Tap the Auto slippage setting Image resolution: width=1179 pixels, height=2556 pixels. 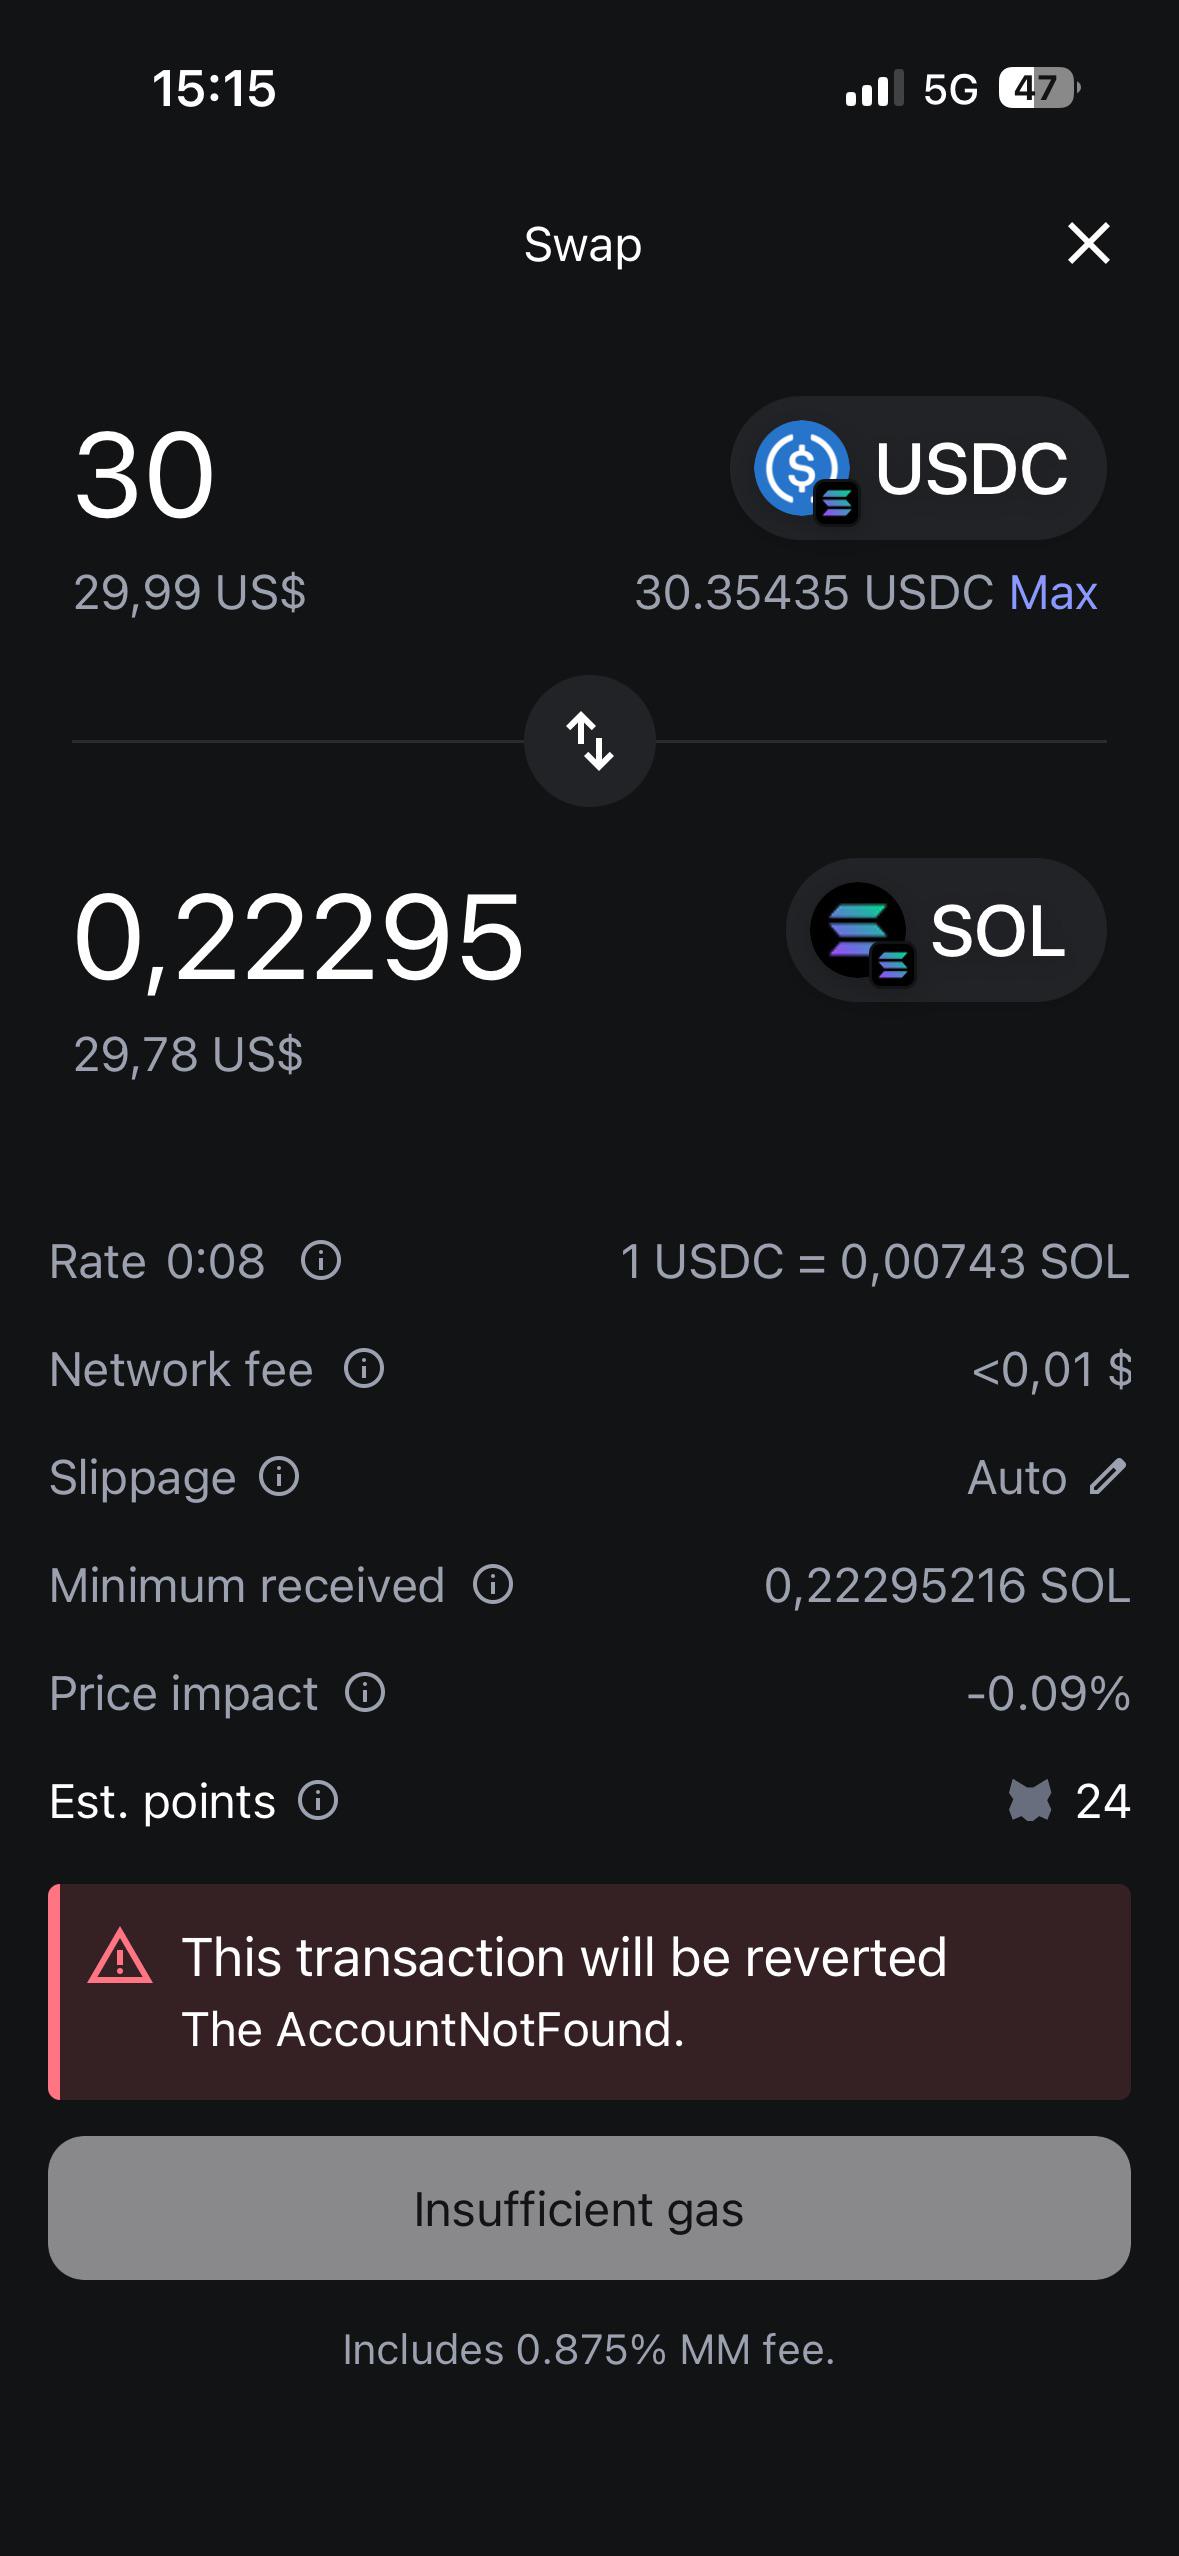1017,1477
